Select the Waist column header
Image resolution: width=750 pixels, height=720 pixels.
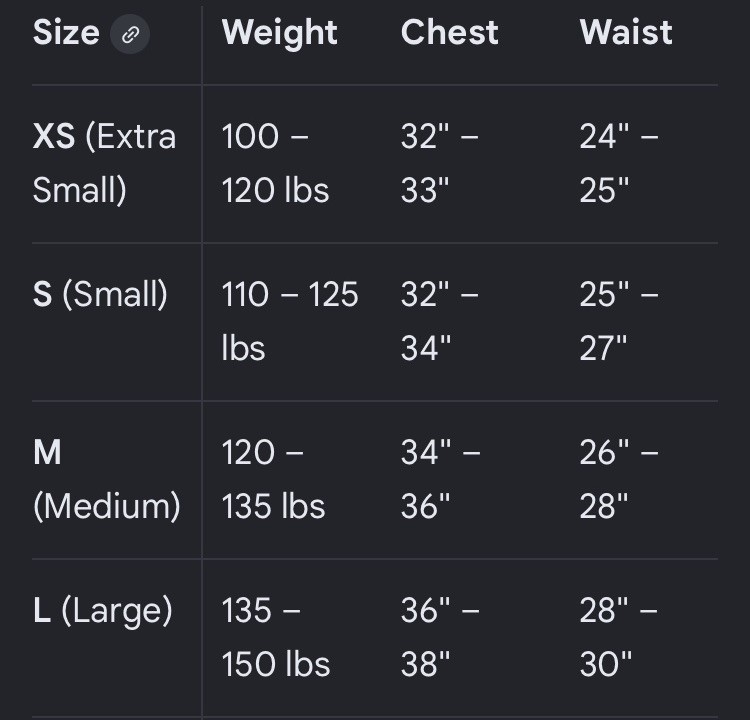point(626,33)
